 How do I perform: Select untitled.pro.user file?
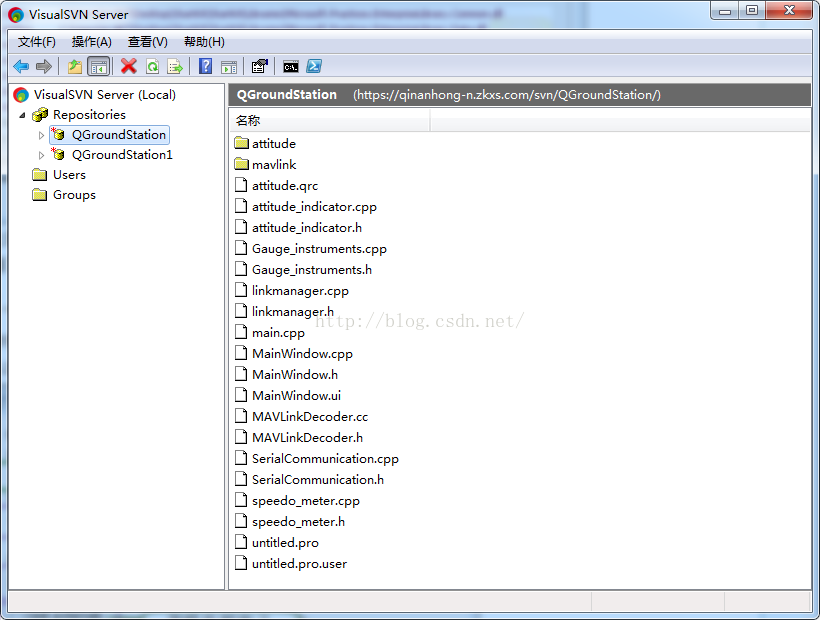[299, 564]
